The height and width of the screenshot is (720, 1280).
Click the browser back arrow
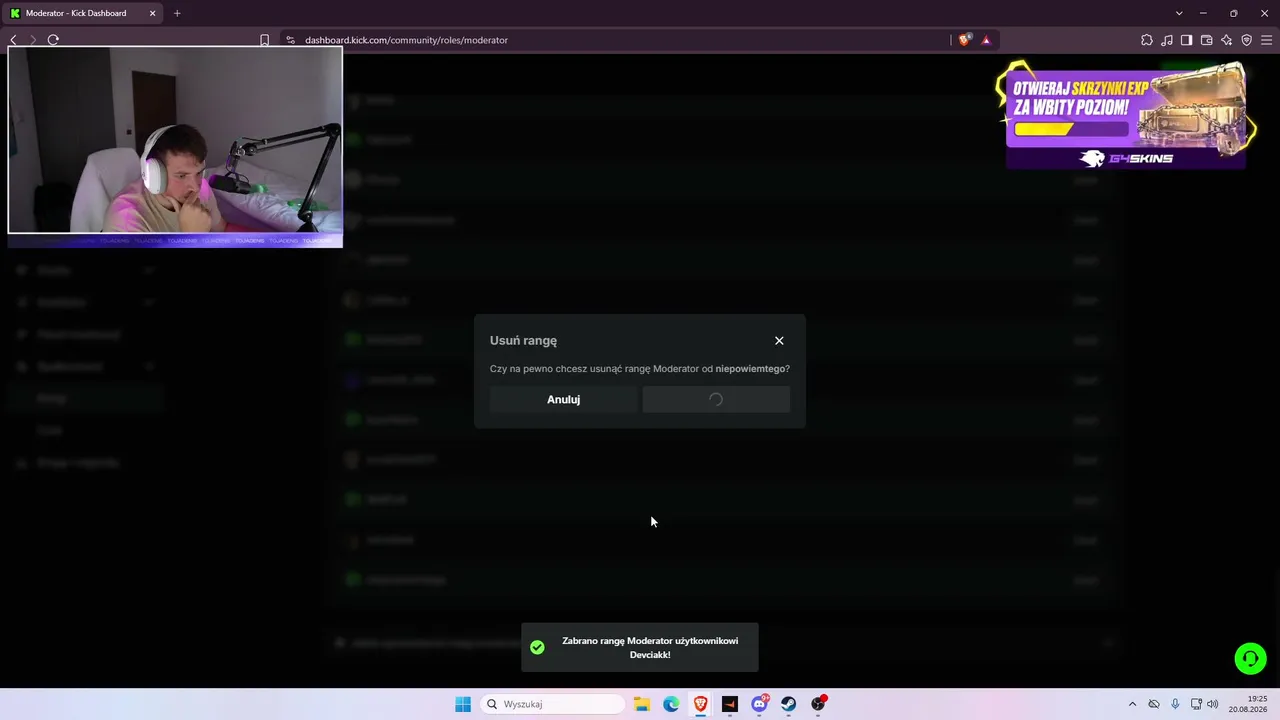point(13,40)
